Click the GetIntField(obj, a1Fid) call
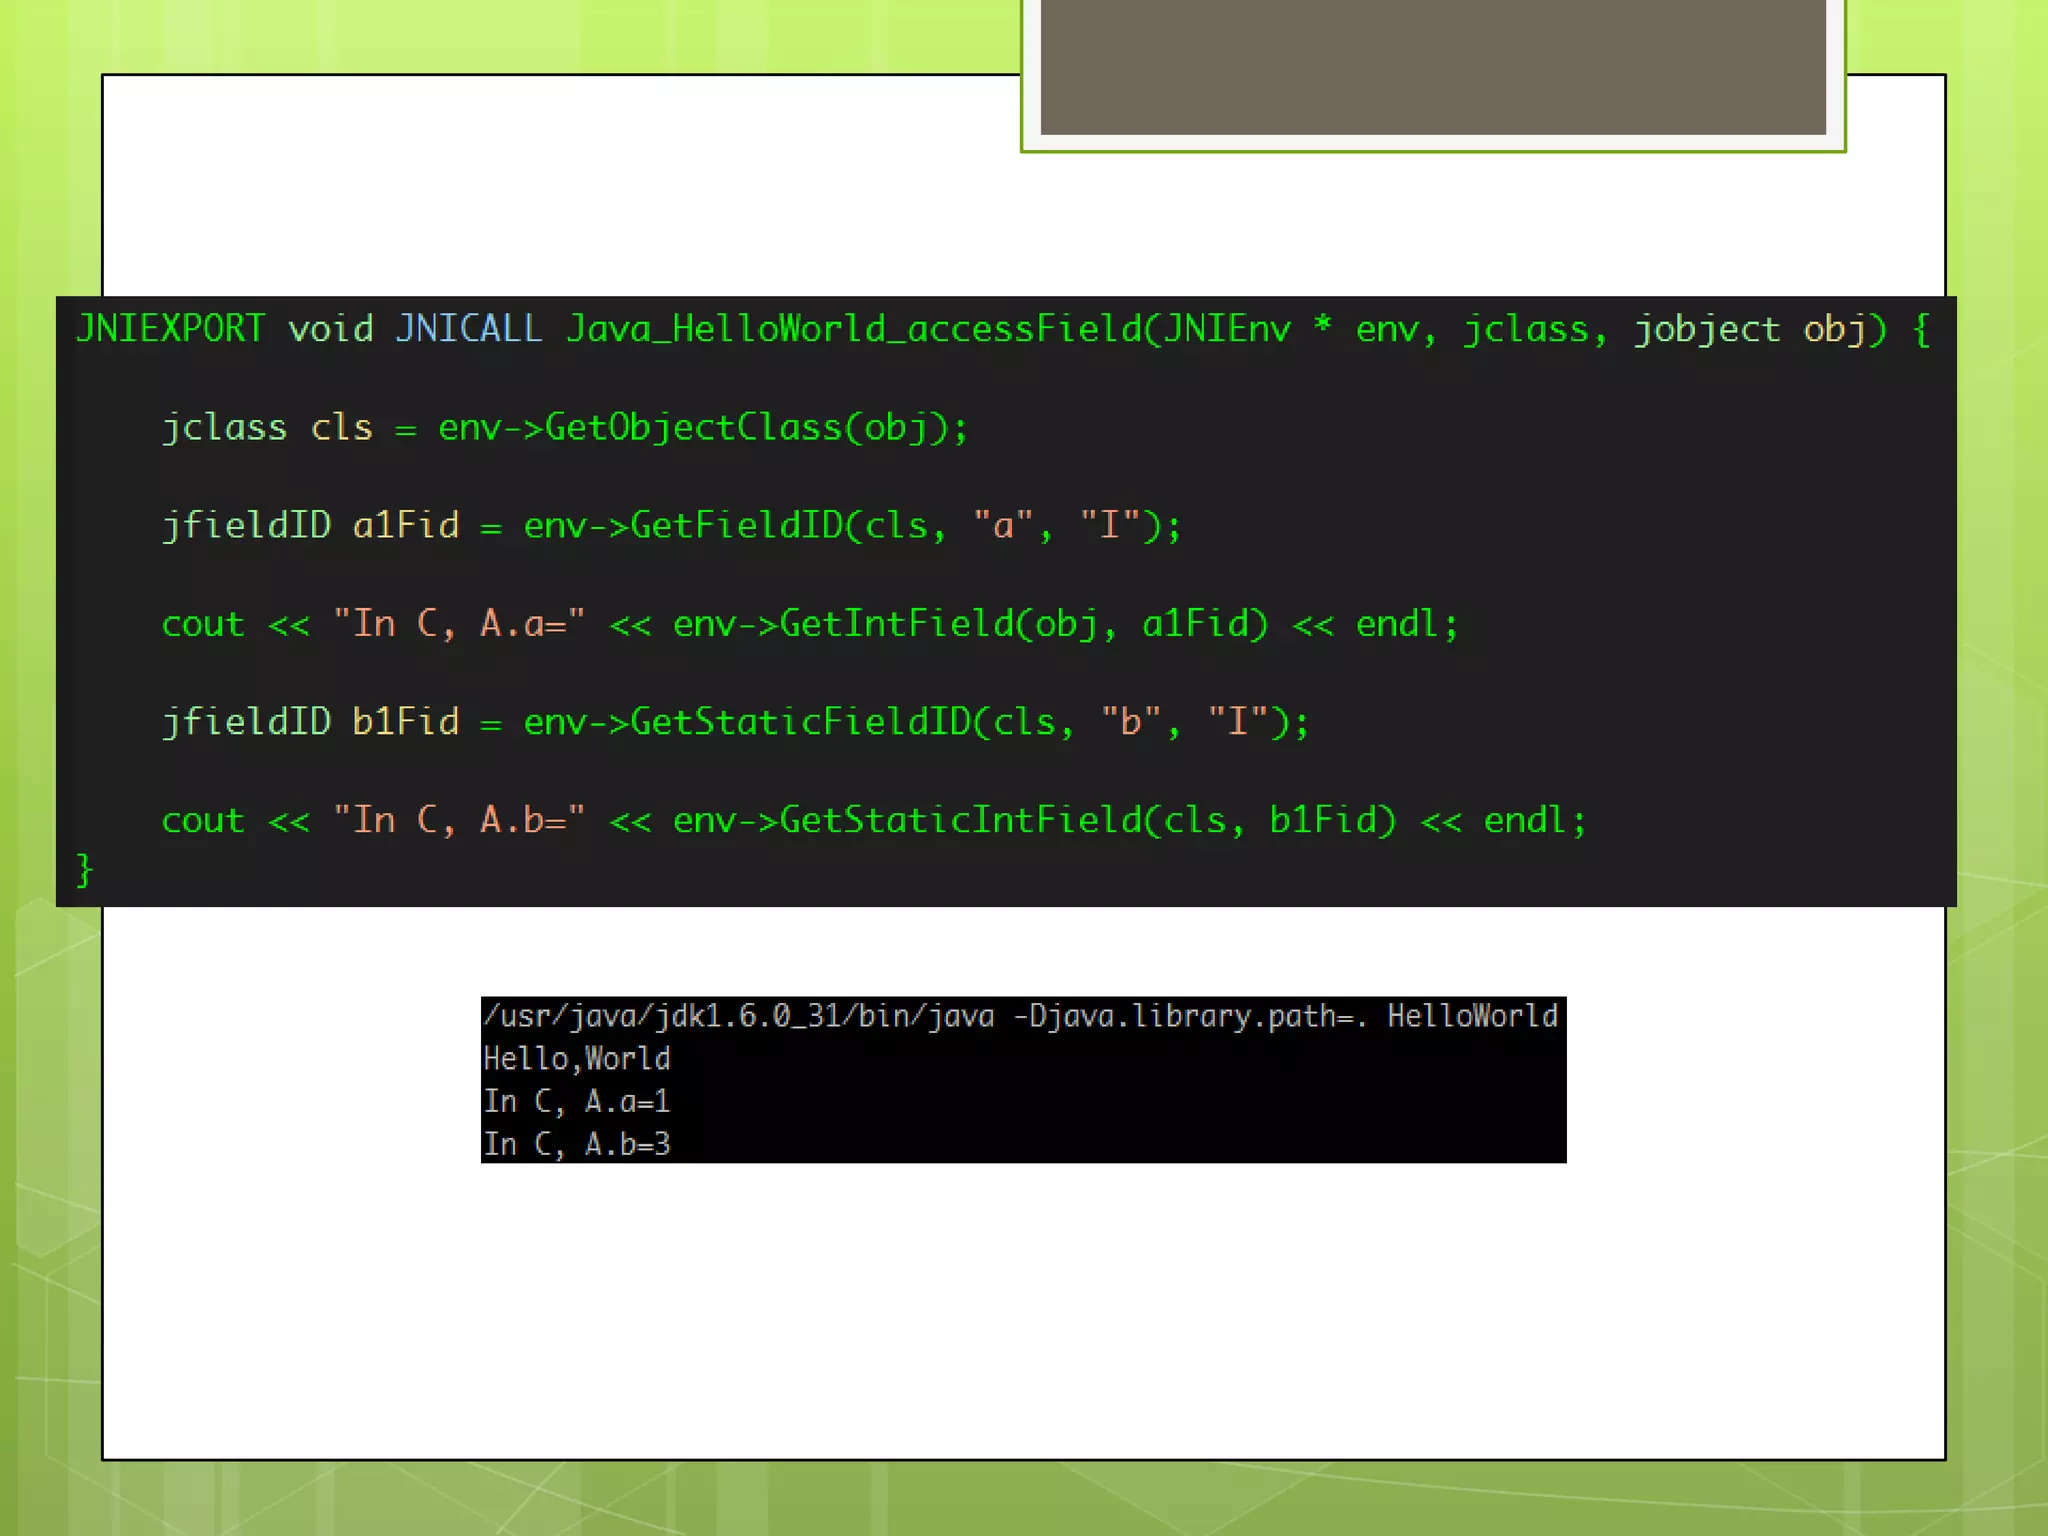The height and width of the screenshot is (1536, 2048). point(1022,624)
